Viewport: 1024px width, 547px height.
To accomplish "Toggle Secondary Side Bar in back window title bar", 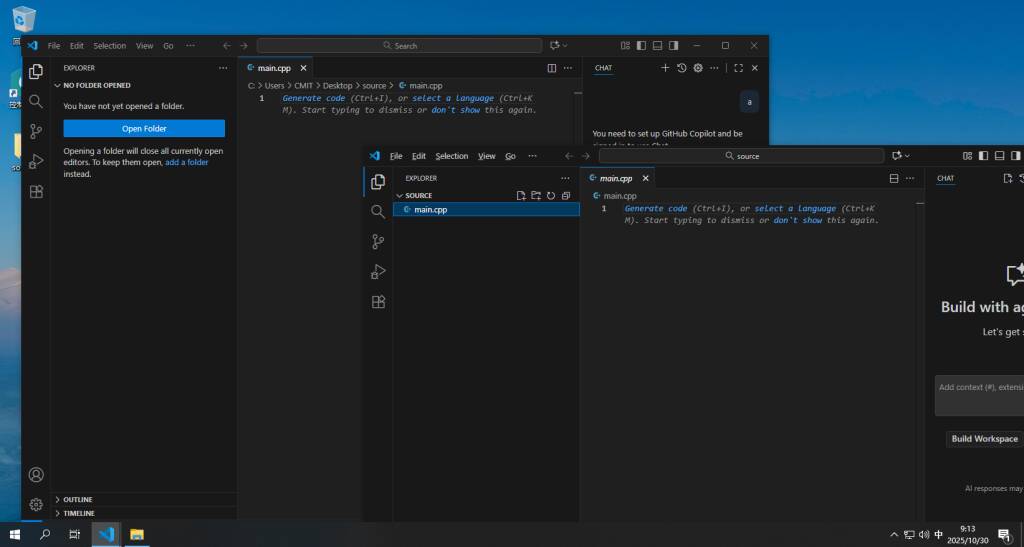I will (x=674, y=46).
